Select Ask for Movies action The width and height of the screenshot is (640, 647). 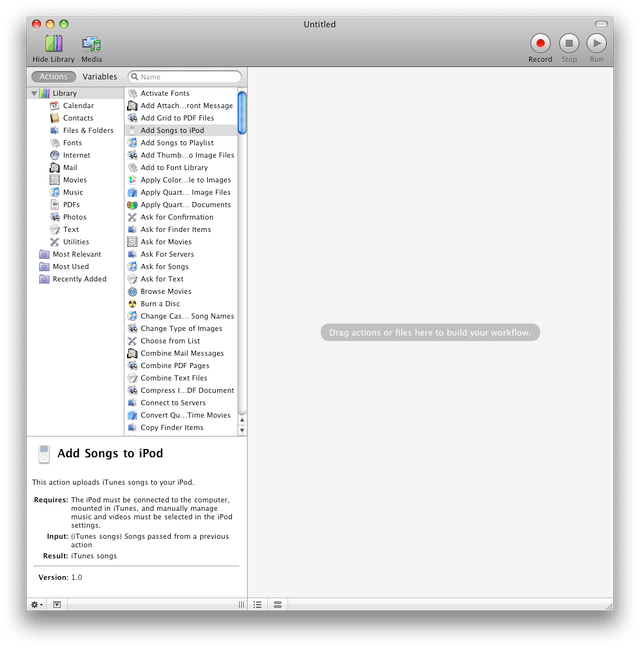(x=181, y=242)
